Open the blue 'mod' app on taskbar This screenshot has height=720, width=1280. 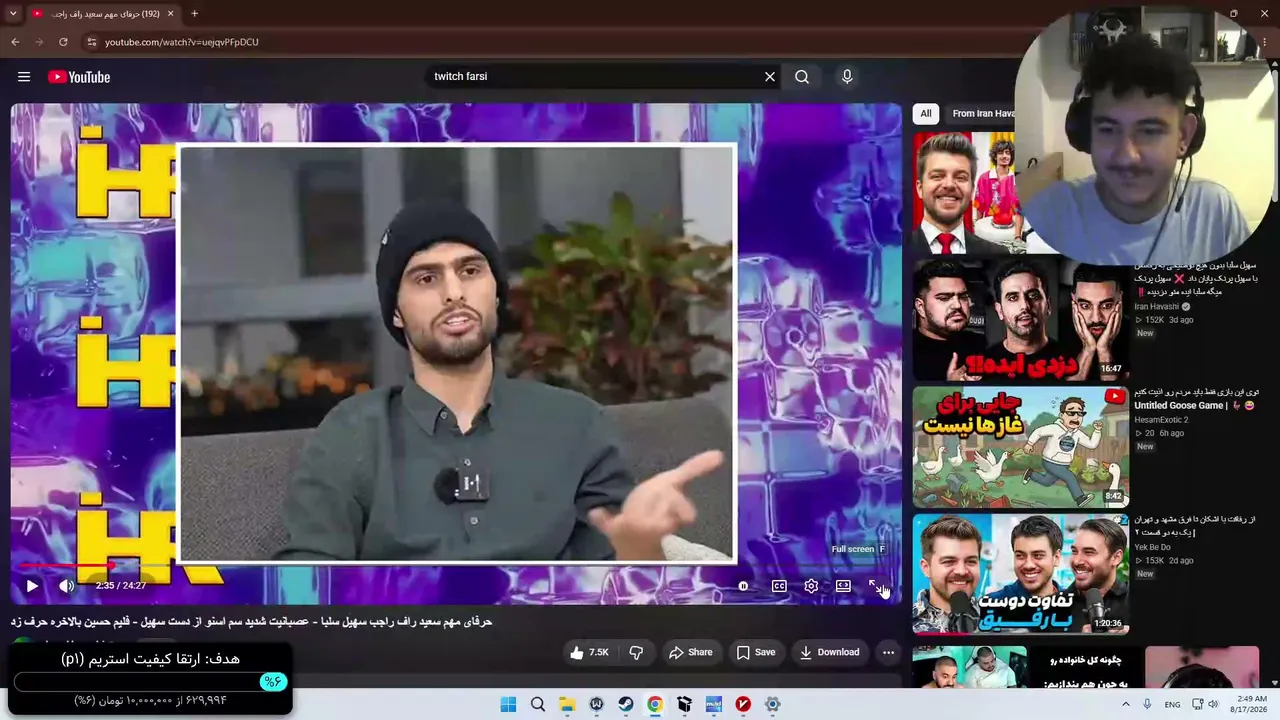[713, 704]
